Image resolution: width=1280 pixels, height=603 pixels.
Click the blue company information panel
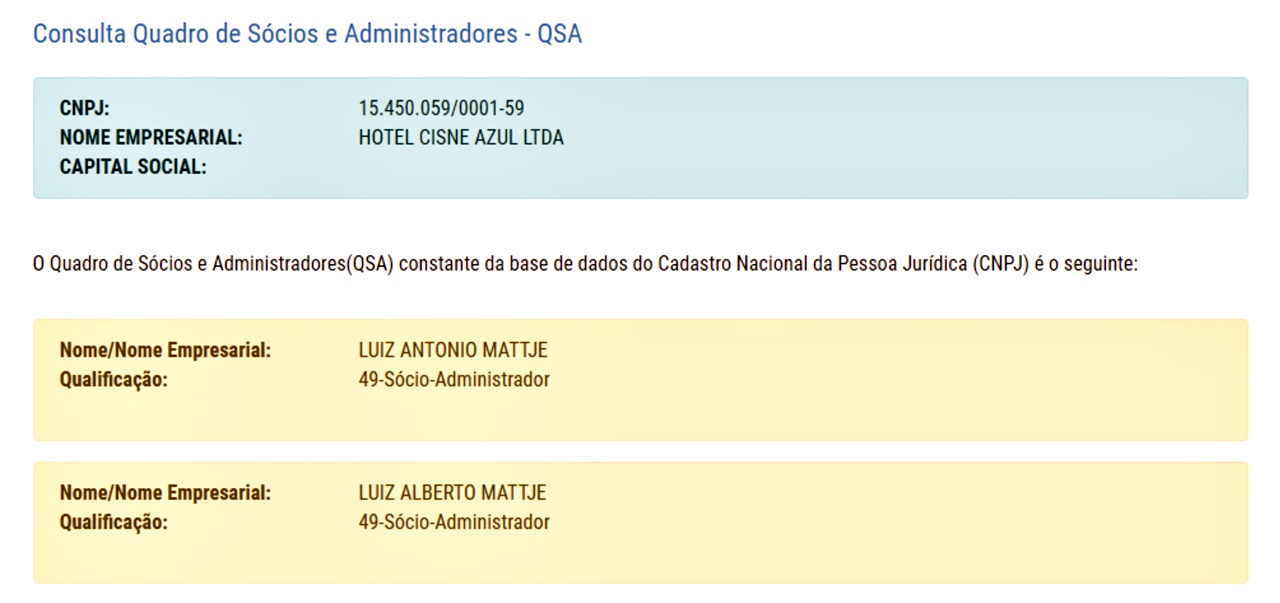[640, 138]
